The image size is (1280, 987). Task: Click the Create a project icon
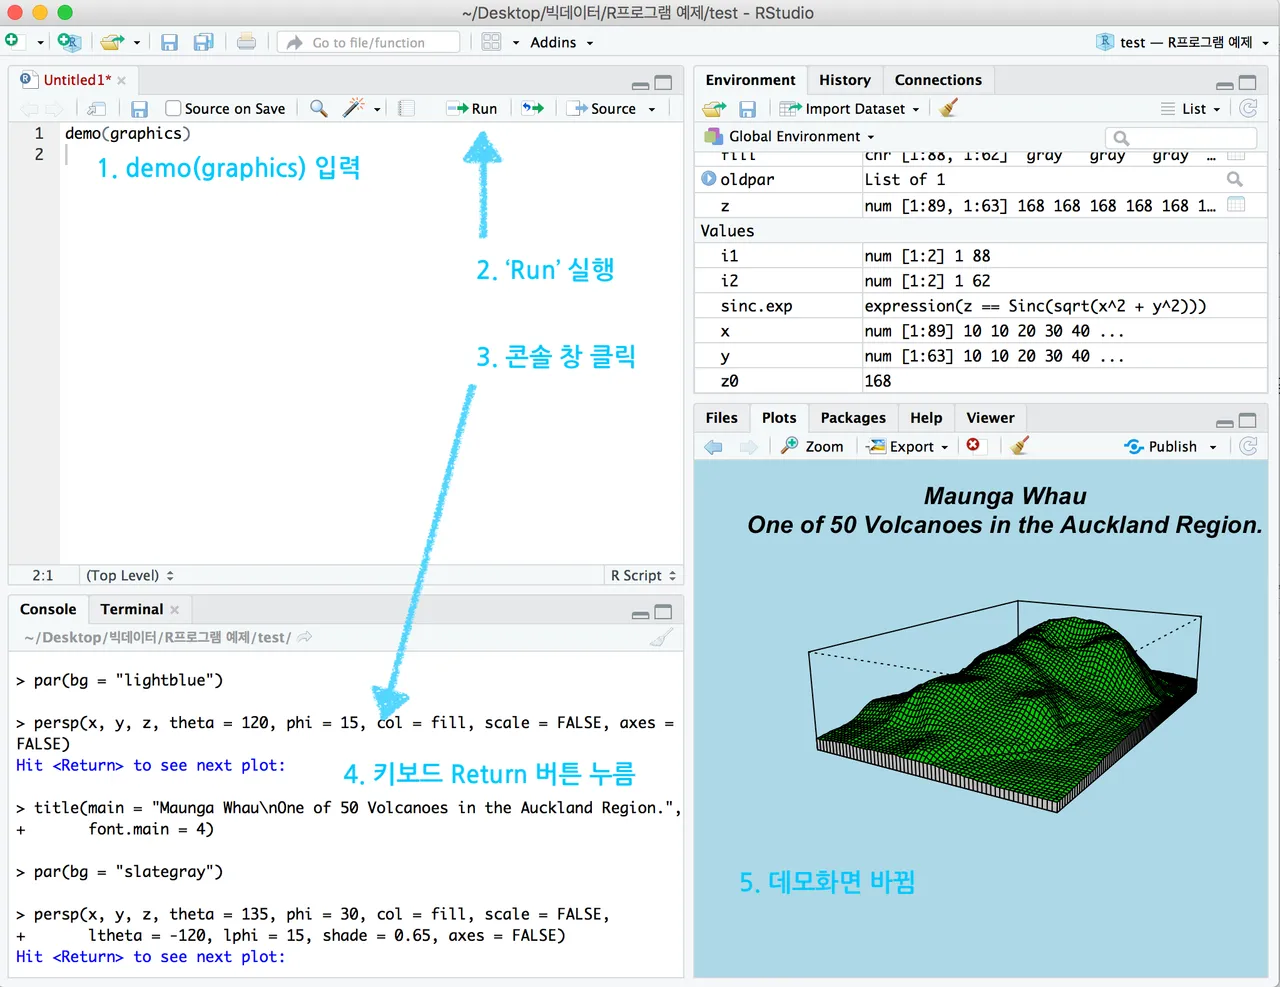click(x=68, y=42)
